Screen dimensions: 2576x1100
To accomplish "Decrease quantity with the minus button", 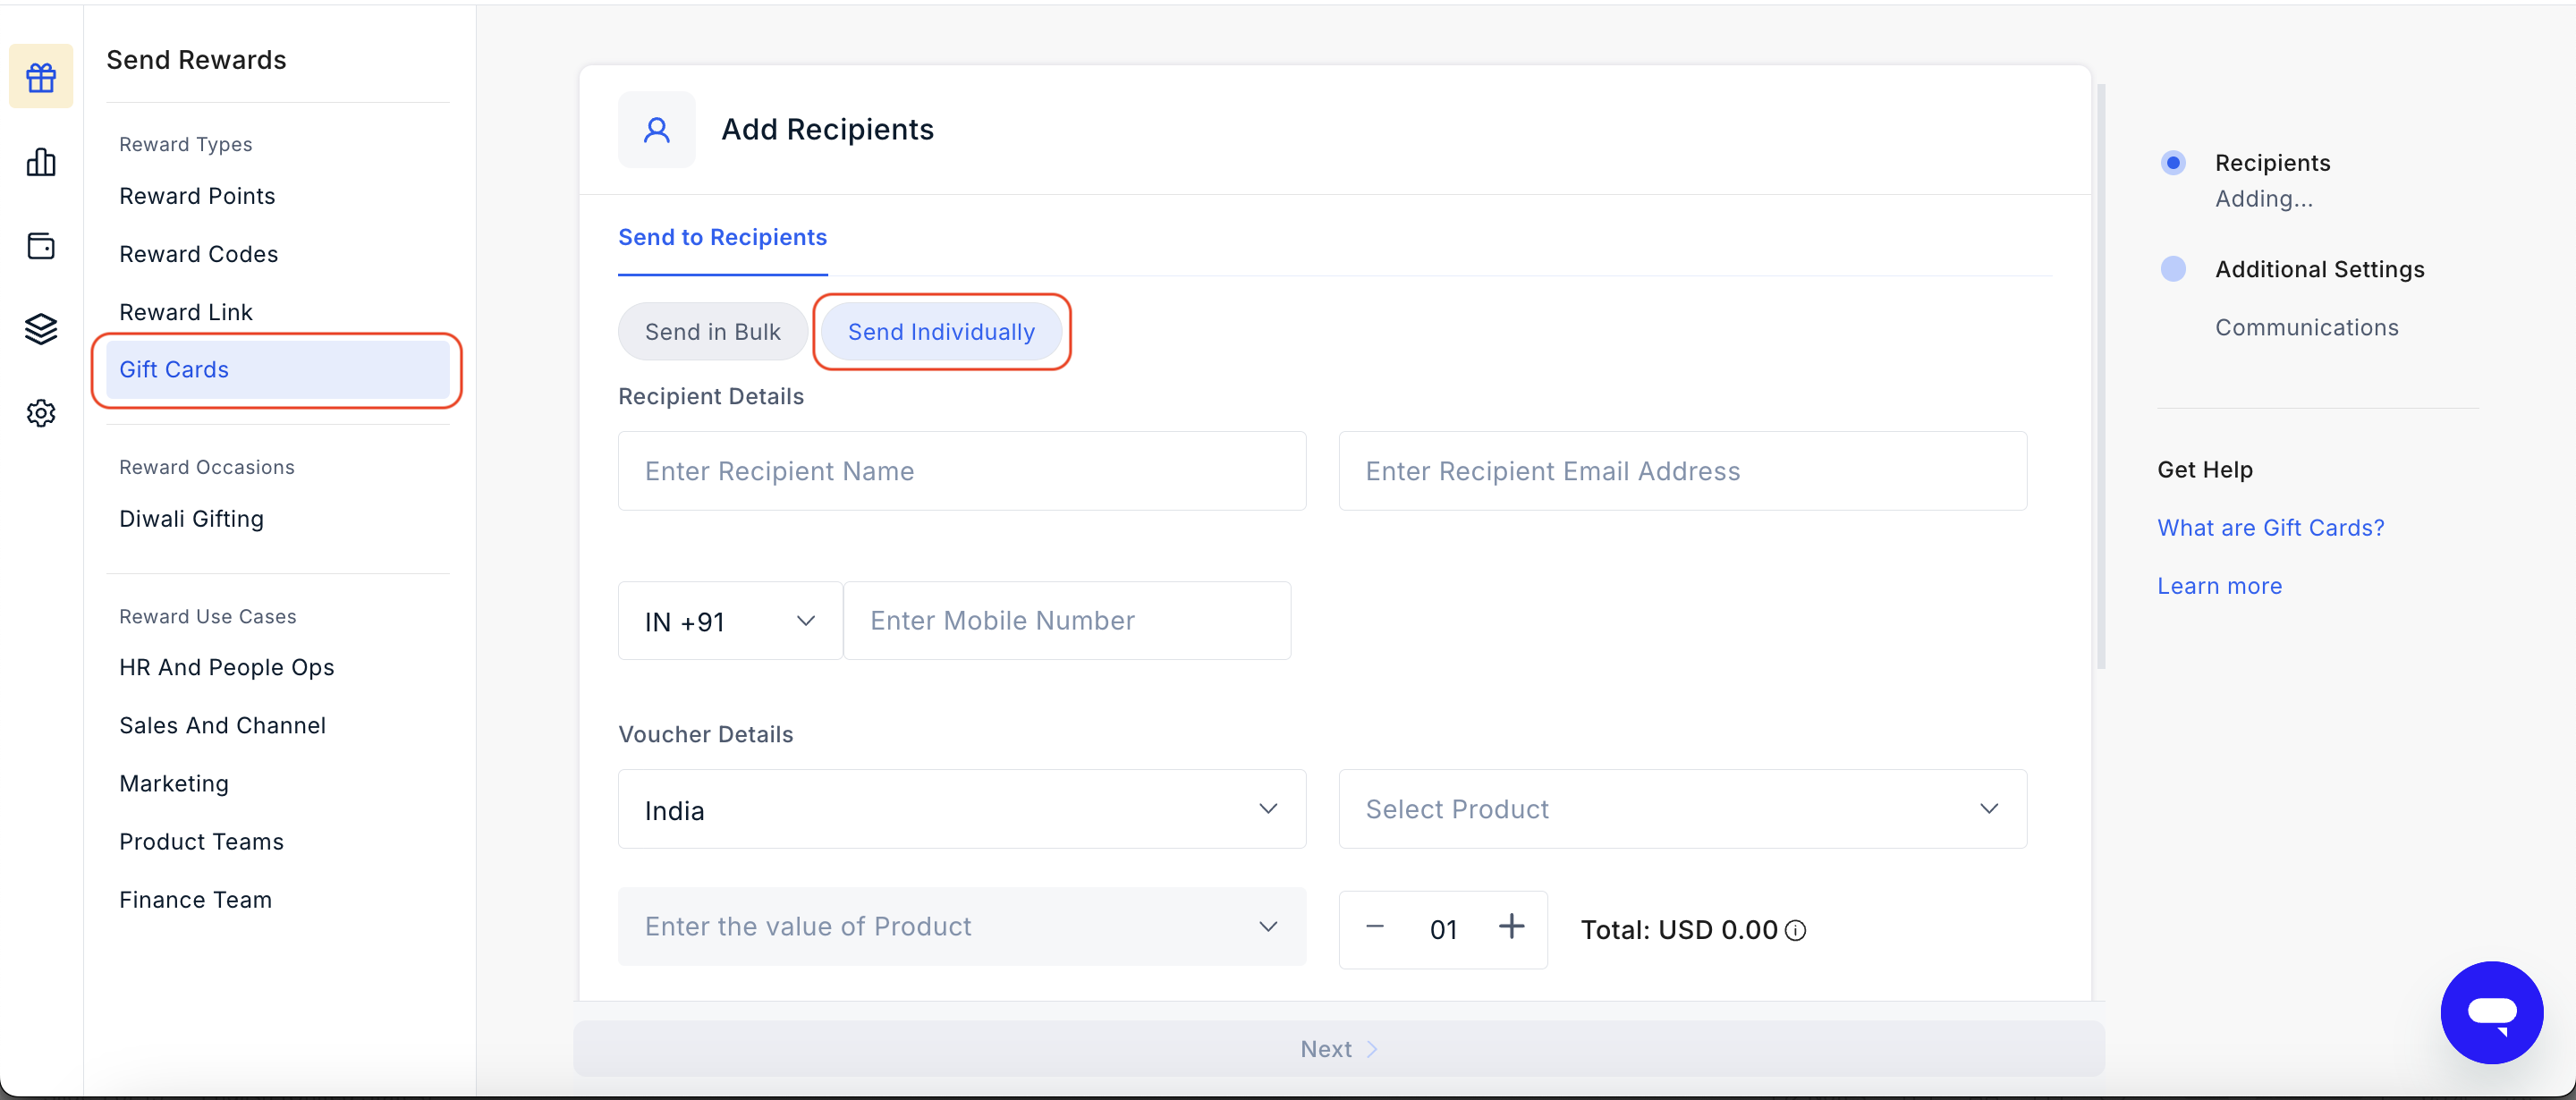I will (1375, 927).
